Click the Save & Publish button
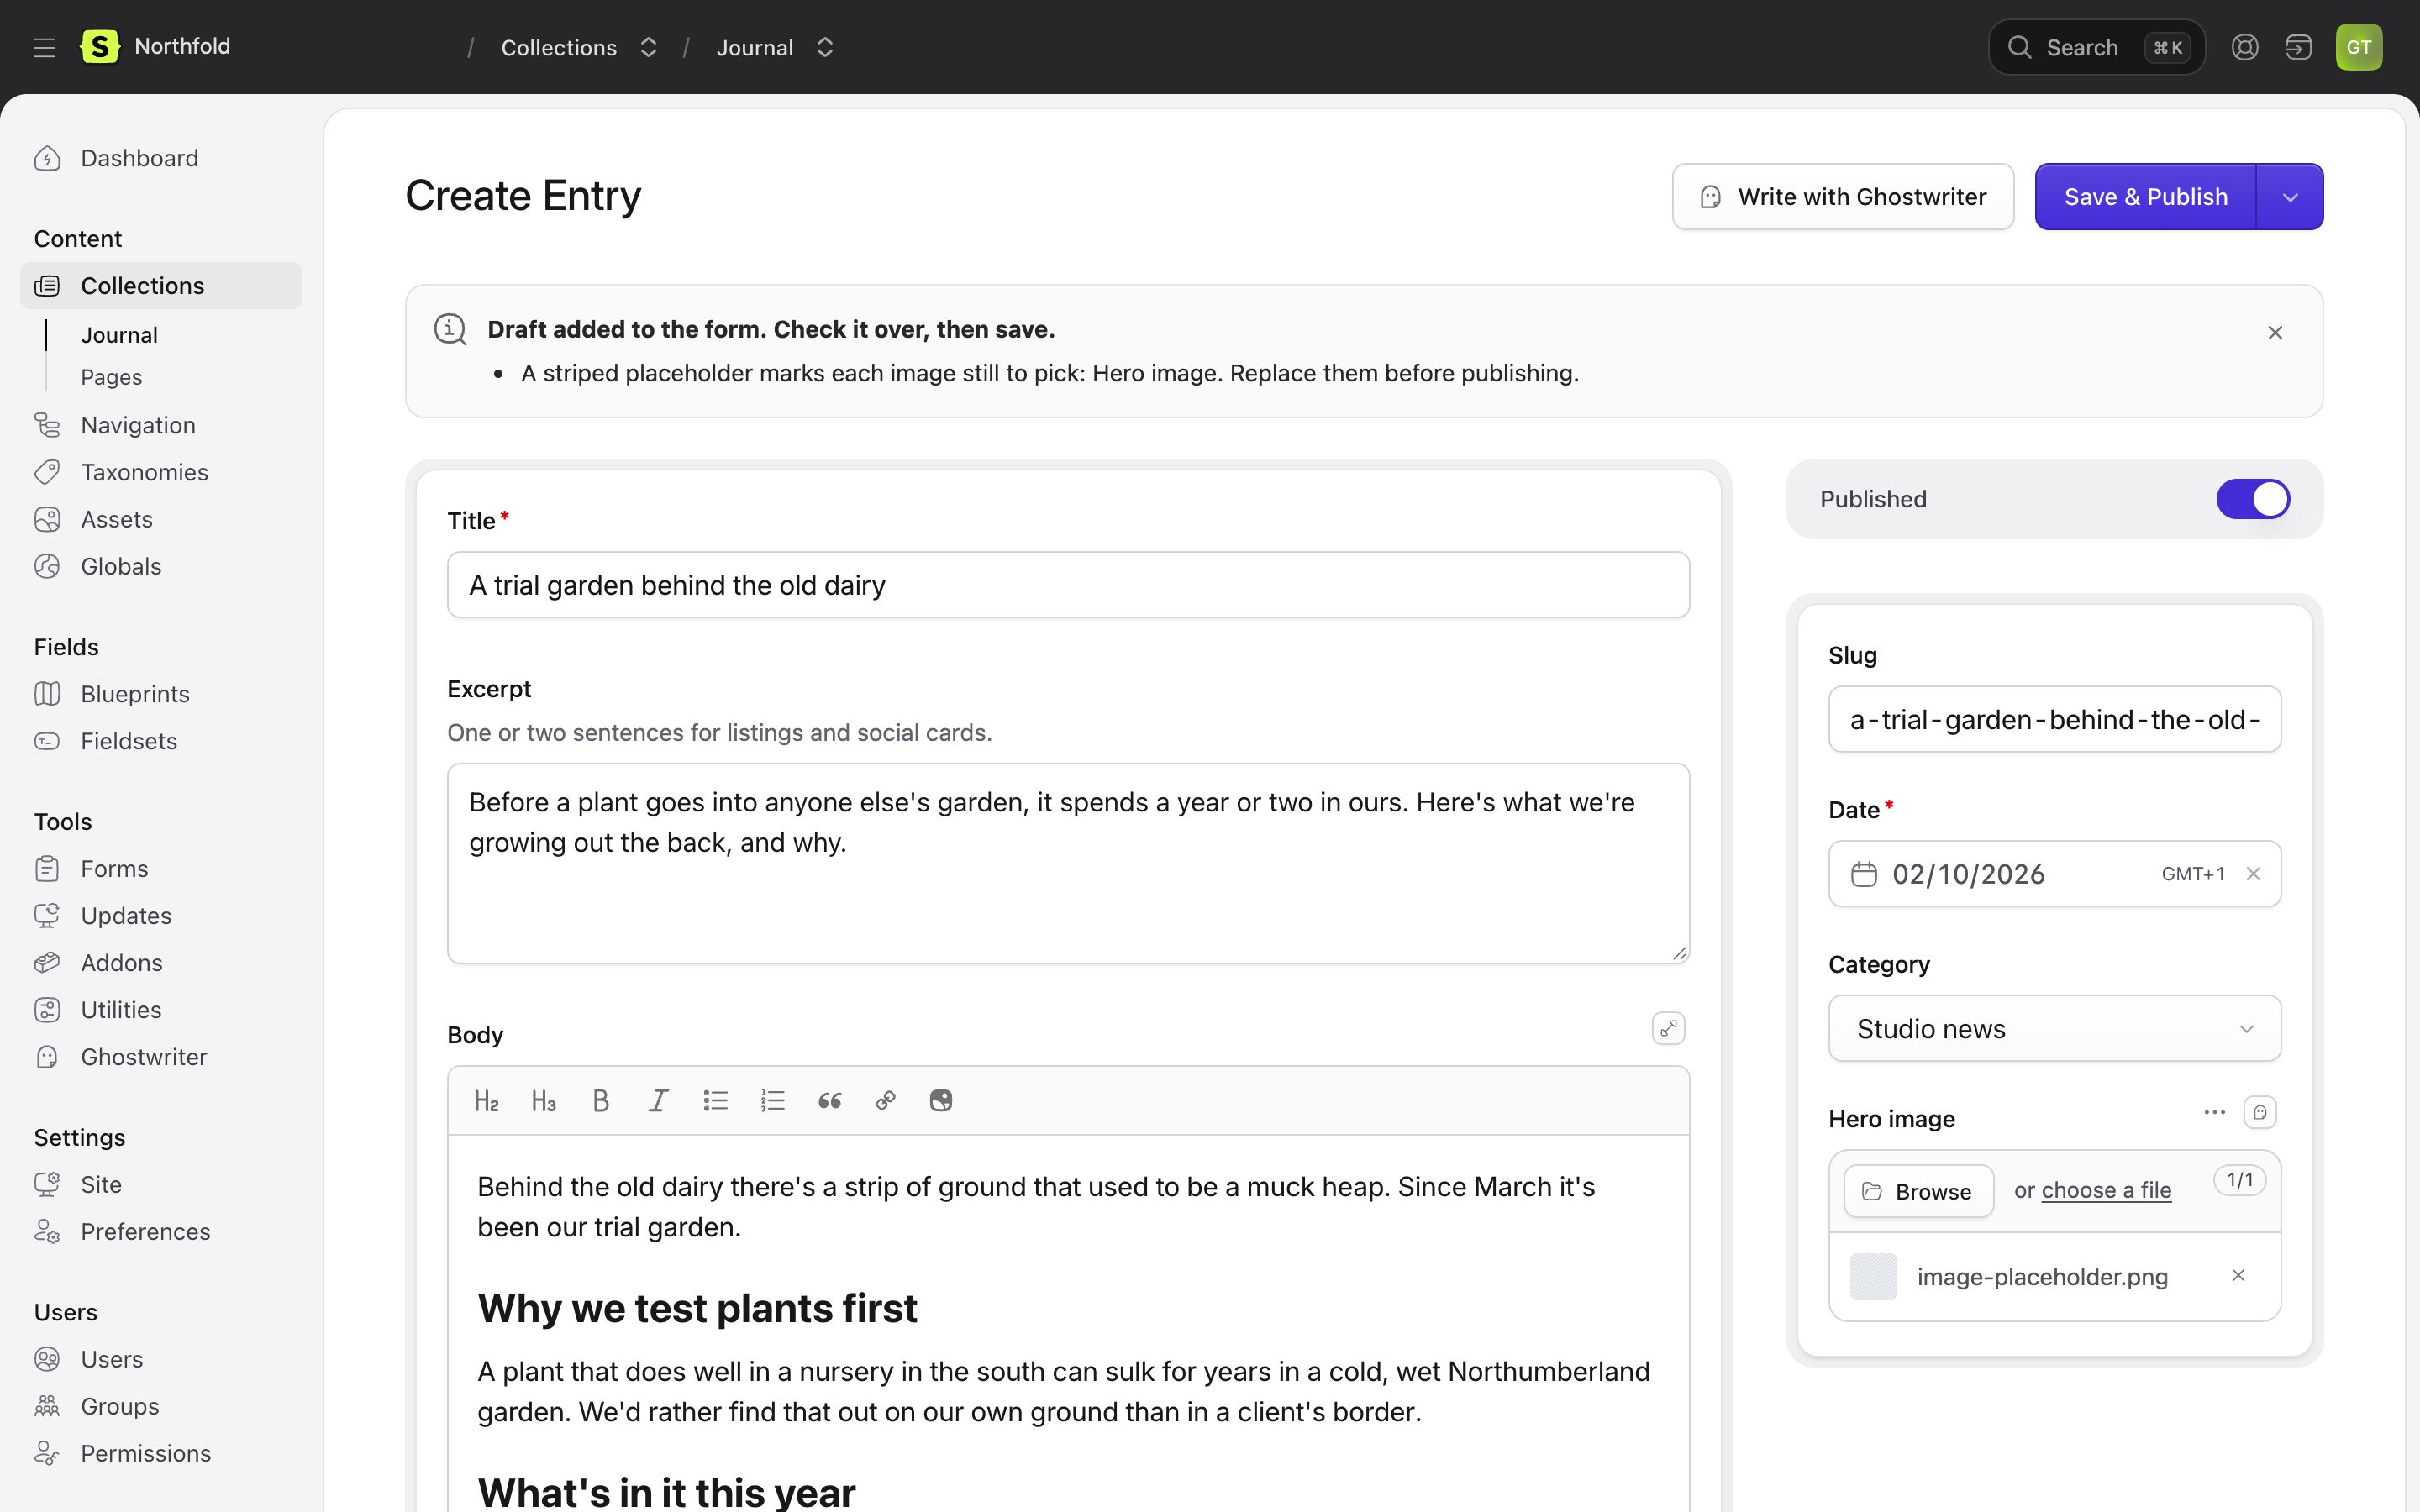The image size is (2420, 1512). (x=2146, y=197)
